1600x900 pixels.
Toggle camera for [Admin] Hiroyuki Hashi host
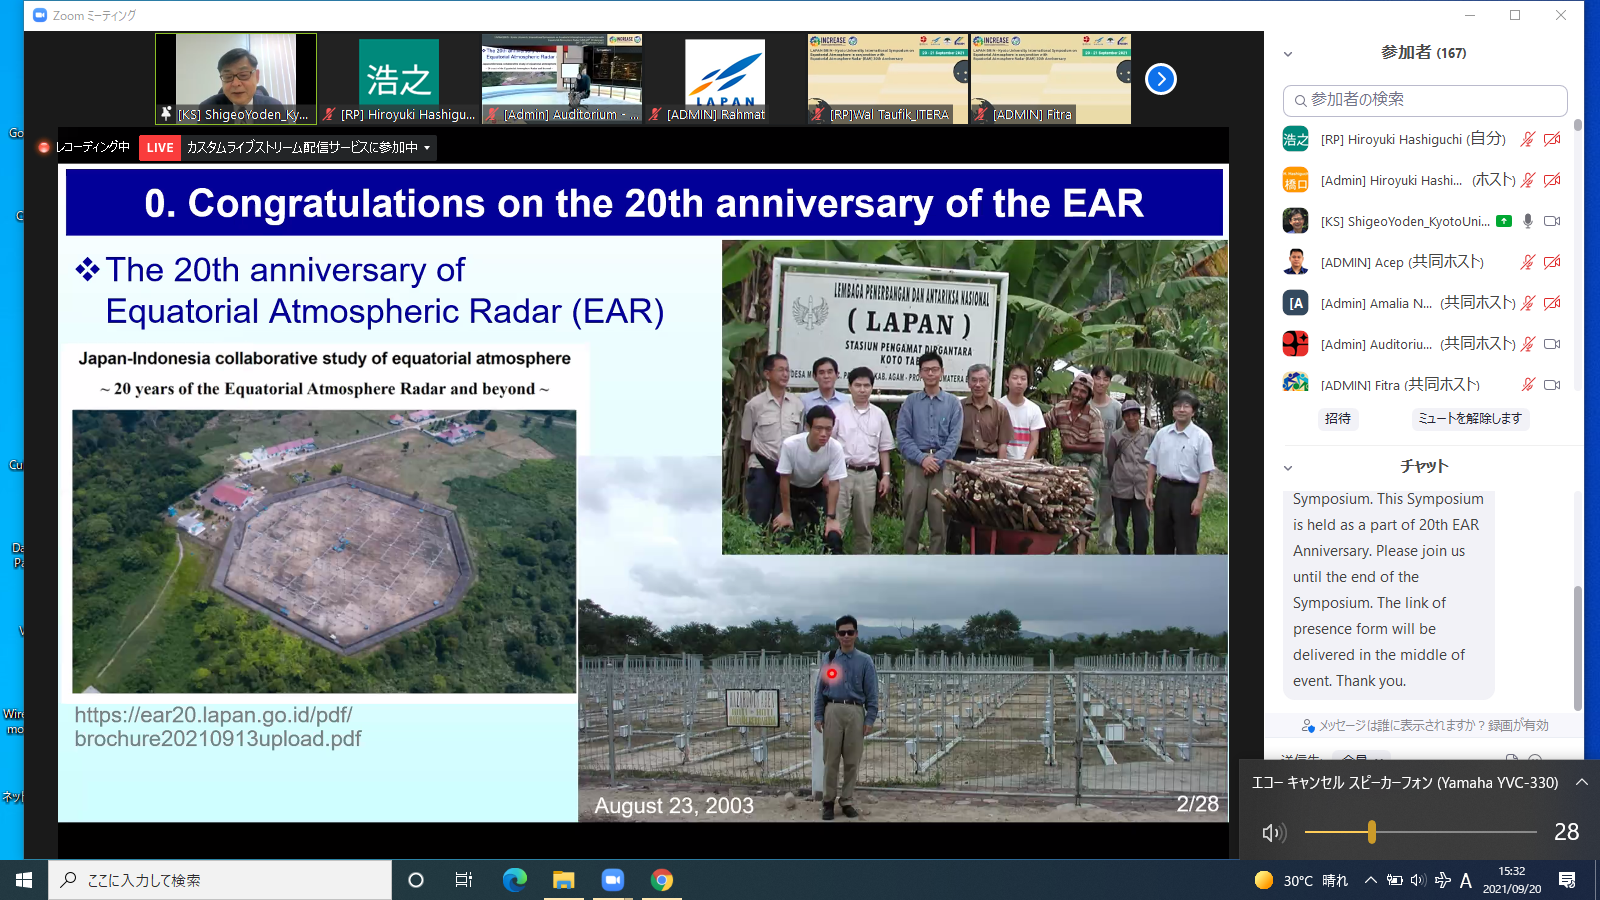(x=1552, y=180)
